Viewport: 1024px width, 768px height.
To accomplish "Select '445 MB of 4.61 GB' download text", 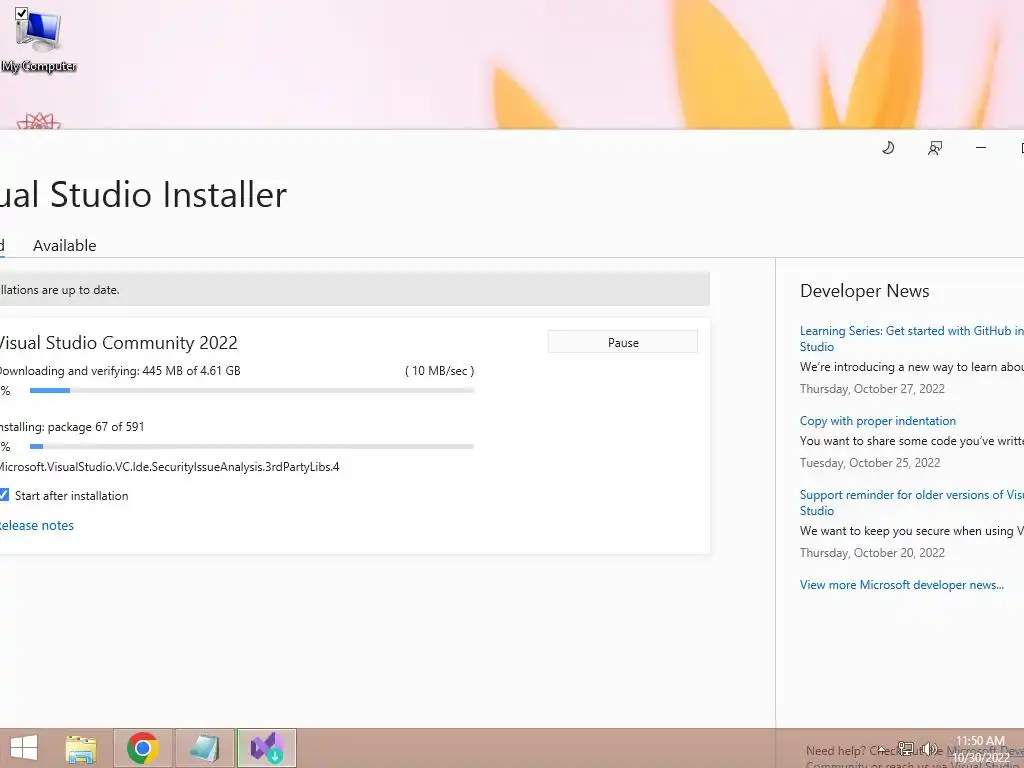I will click(x=191, y=371).
